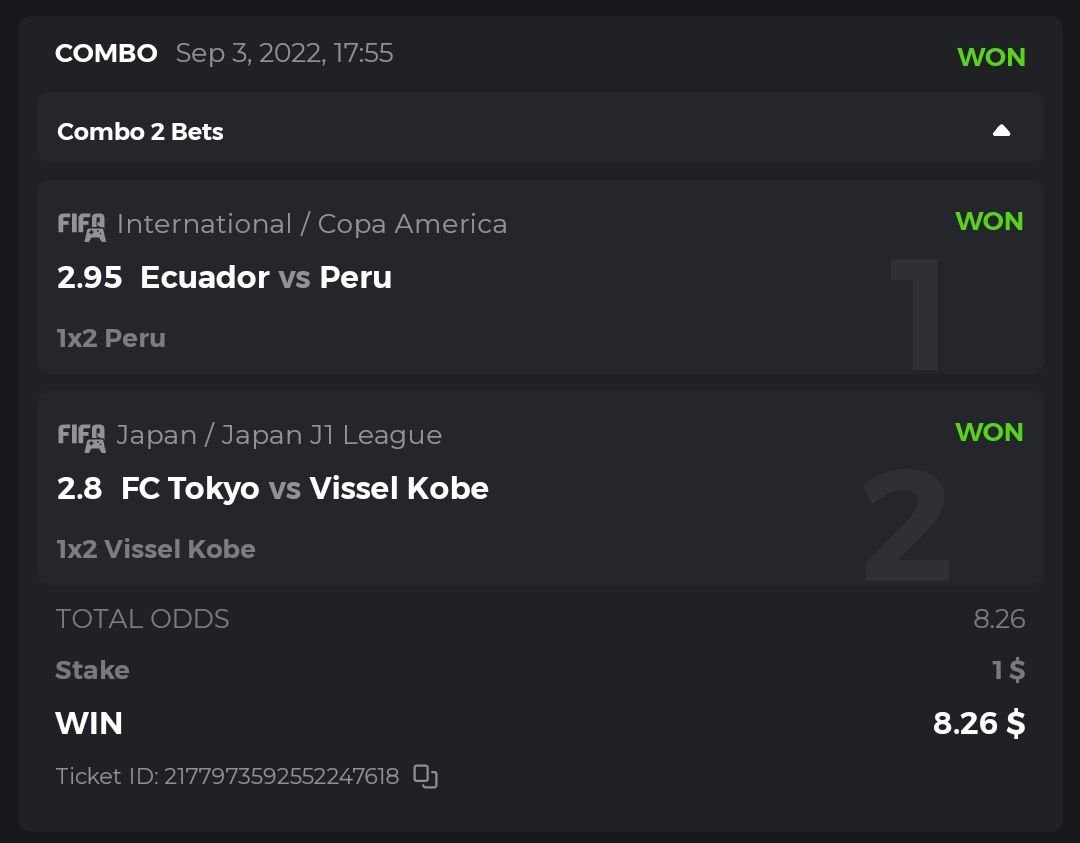Click the FIFA esports icon beside Copa America
This screenshot has width=1080, height=843.
pyautogui.click(x=81, y=226)
